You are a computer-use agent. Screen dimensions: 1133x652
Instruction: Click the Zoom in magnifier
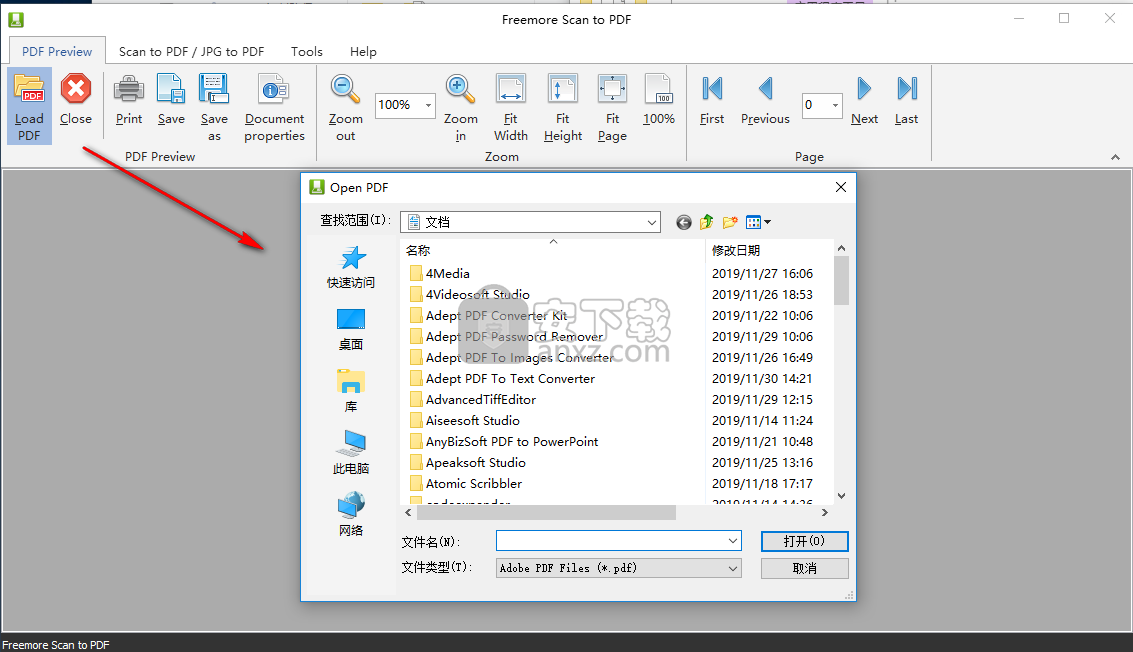[460, 90]
